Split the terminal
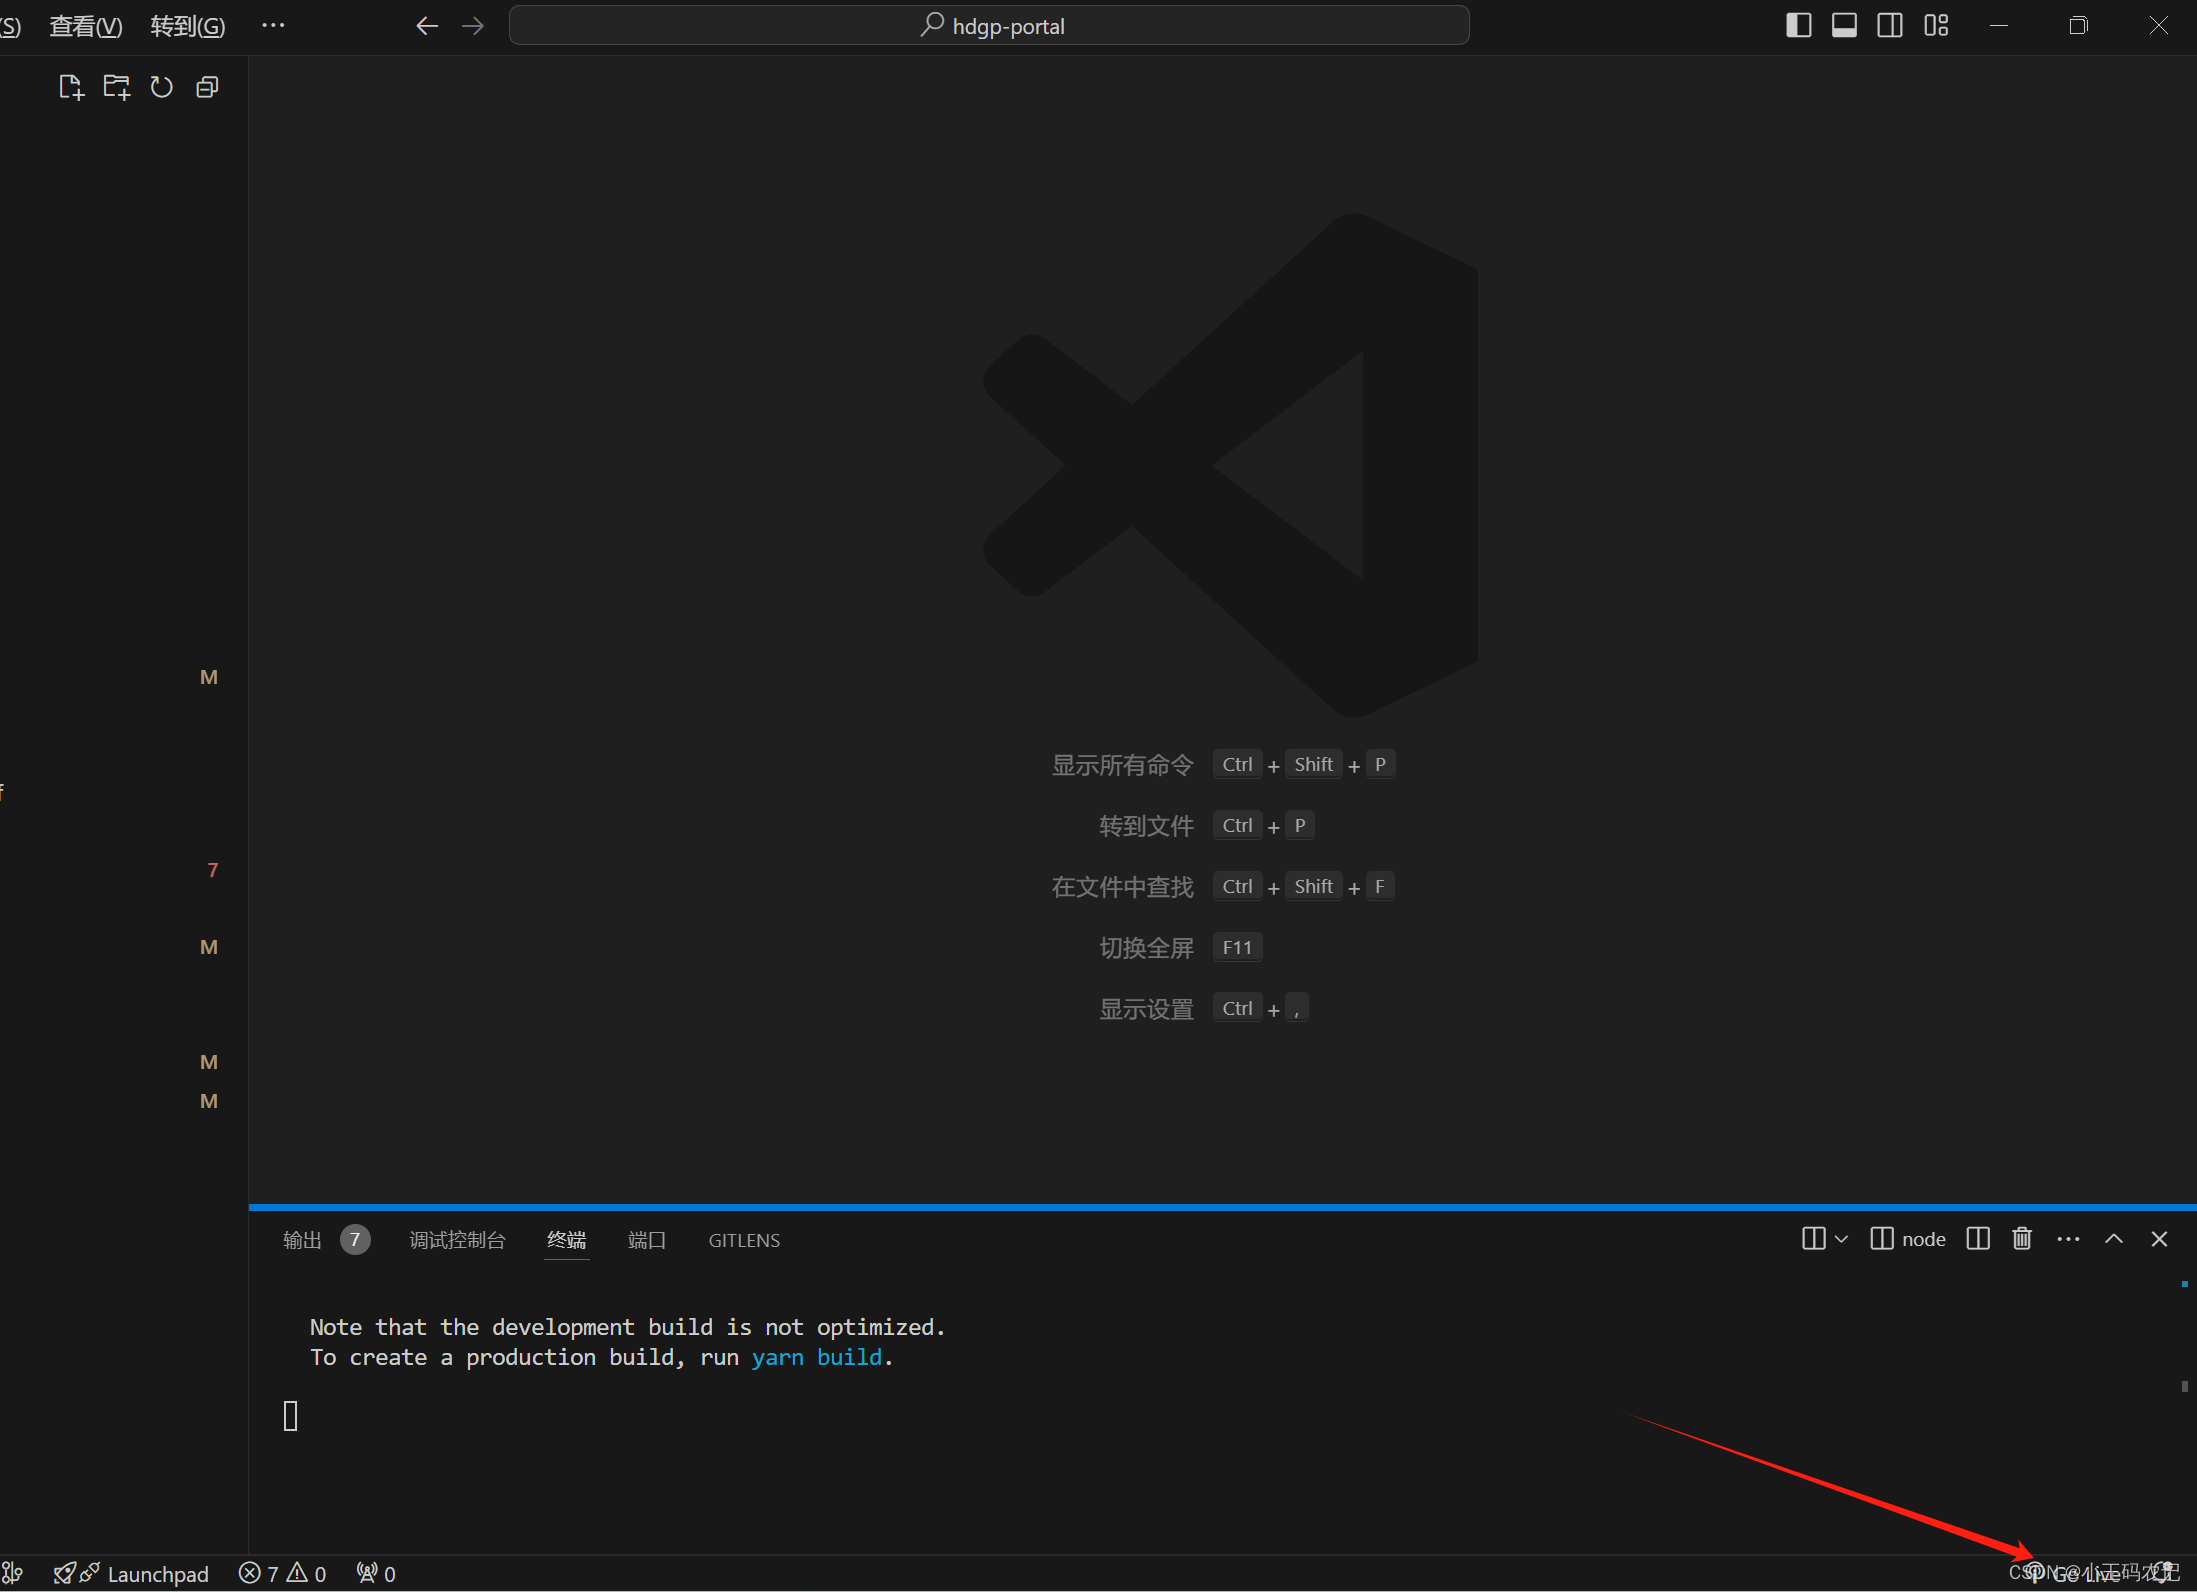Image resolution: width=2197 pixels, height=1592 pixels. tap(1978, 1239)
